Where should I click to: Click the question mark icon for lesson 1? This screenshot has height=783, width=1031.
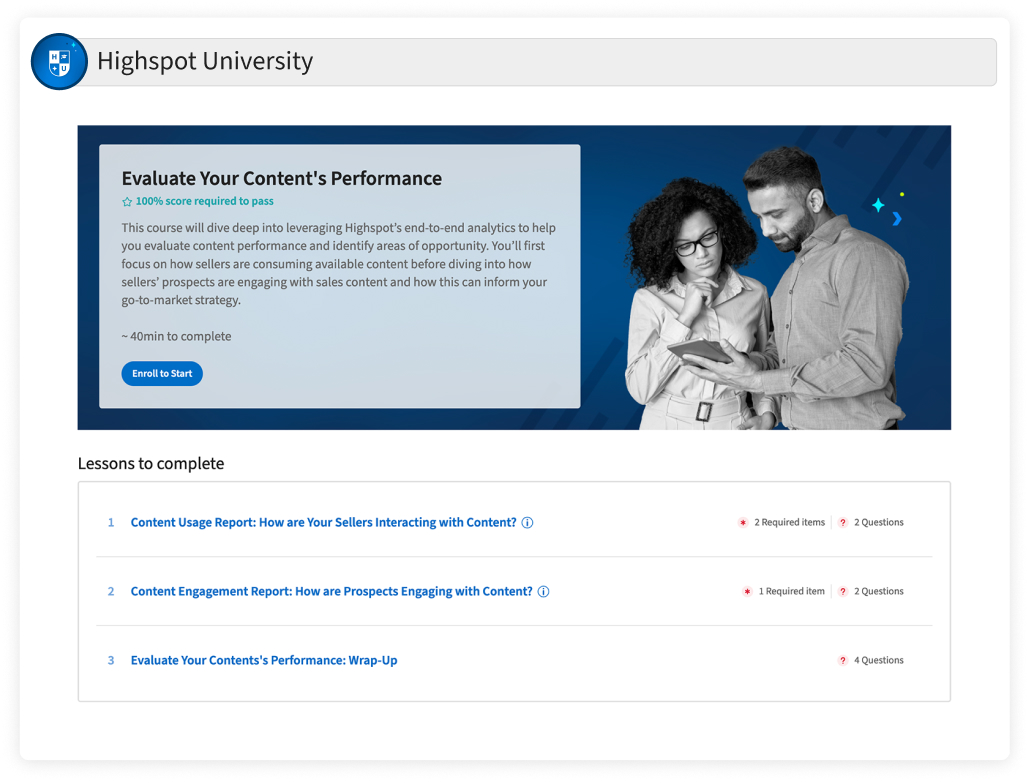point(843,523)
